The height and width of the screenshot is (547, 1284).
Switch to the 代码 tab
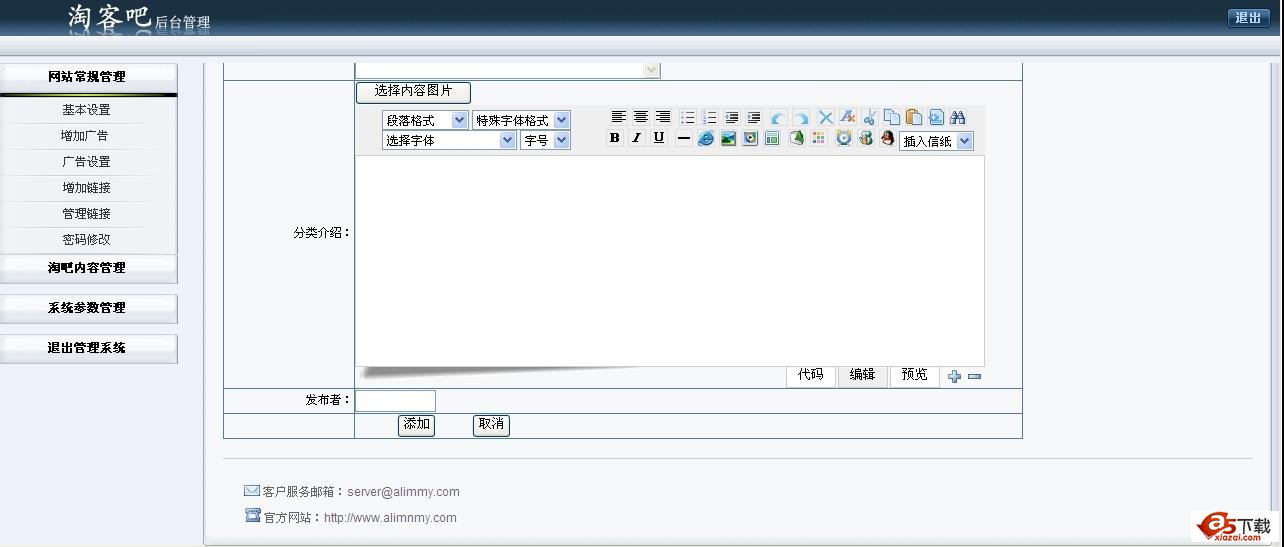[x=810, y=375]
